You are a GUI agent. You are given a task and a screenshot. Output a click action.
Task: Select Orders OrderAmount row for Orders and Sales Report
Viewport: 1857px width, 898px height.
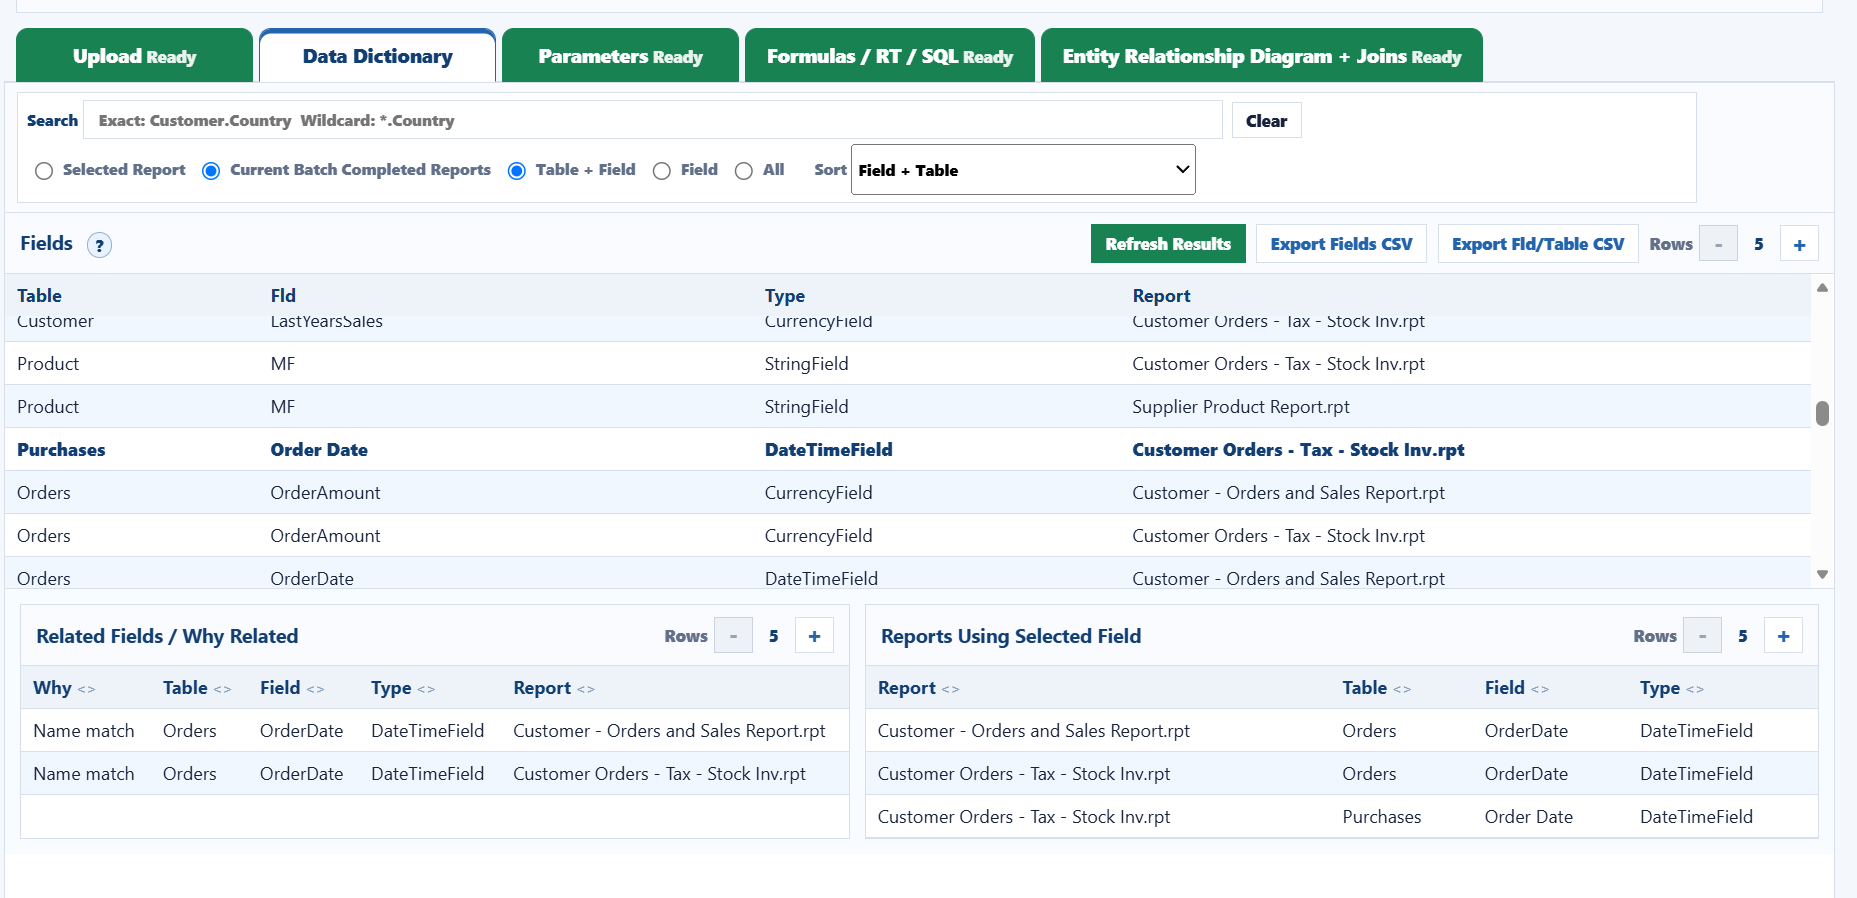click(908, 493)
